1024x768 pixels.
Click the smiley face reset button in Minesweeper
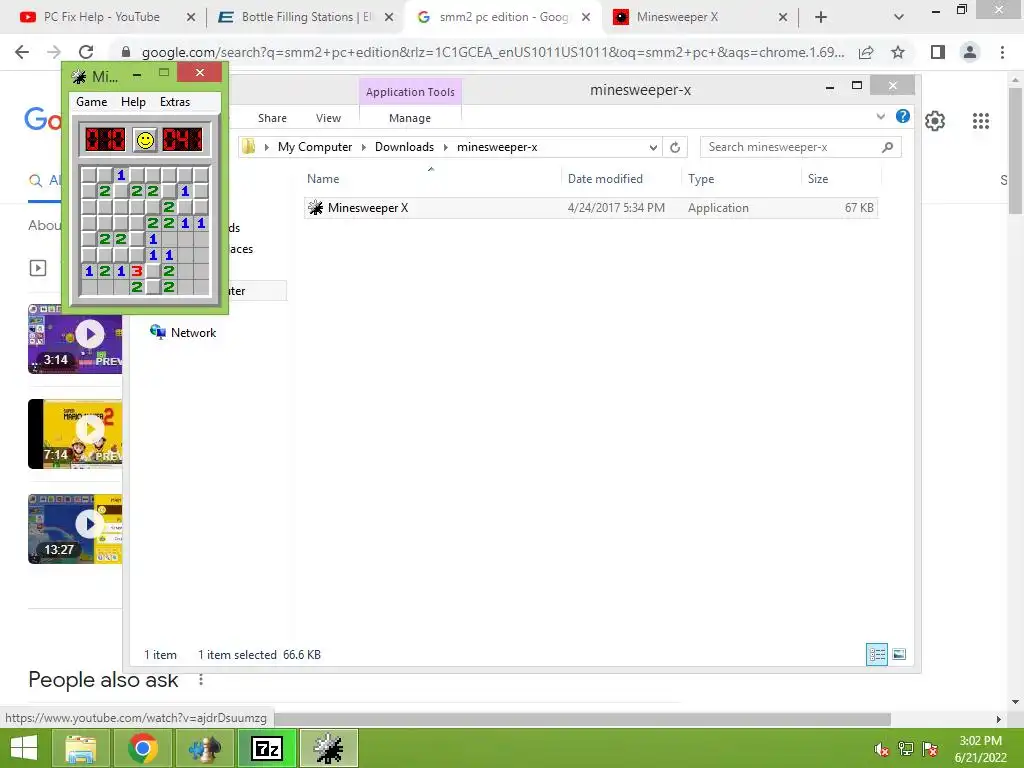click(145, 140)
